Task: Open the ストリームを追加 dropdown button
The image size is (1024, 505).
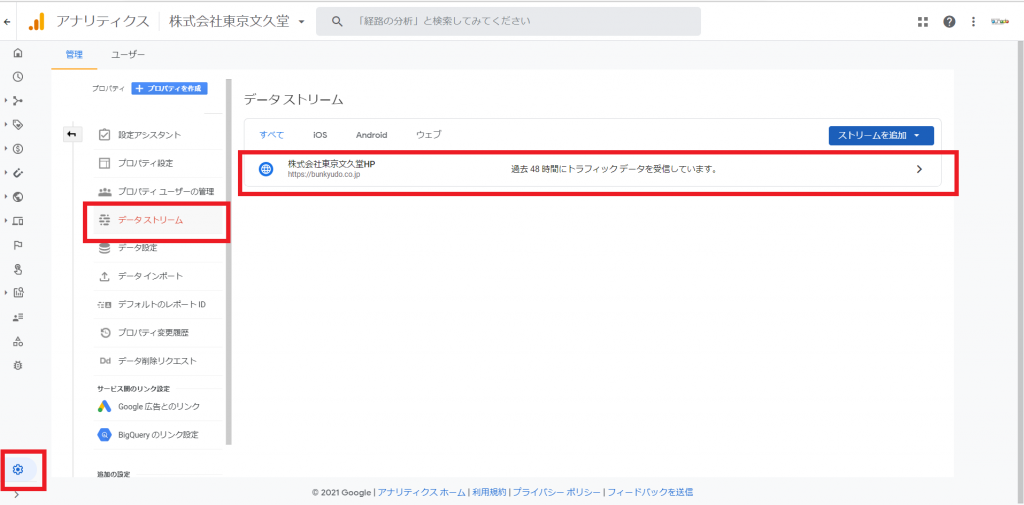Action: pyautogui.click(x=880, y=135)
